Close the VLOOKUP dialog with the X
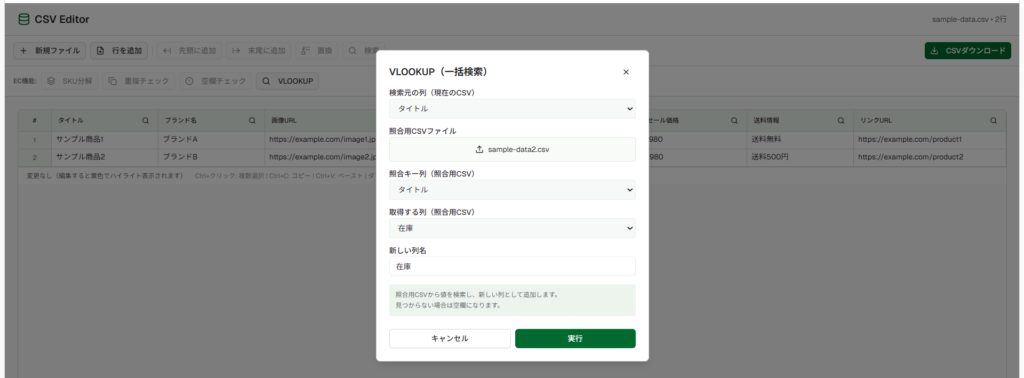 tap(626, 72)
